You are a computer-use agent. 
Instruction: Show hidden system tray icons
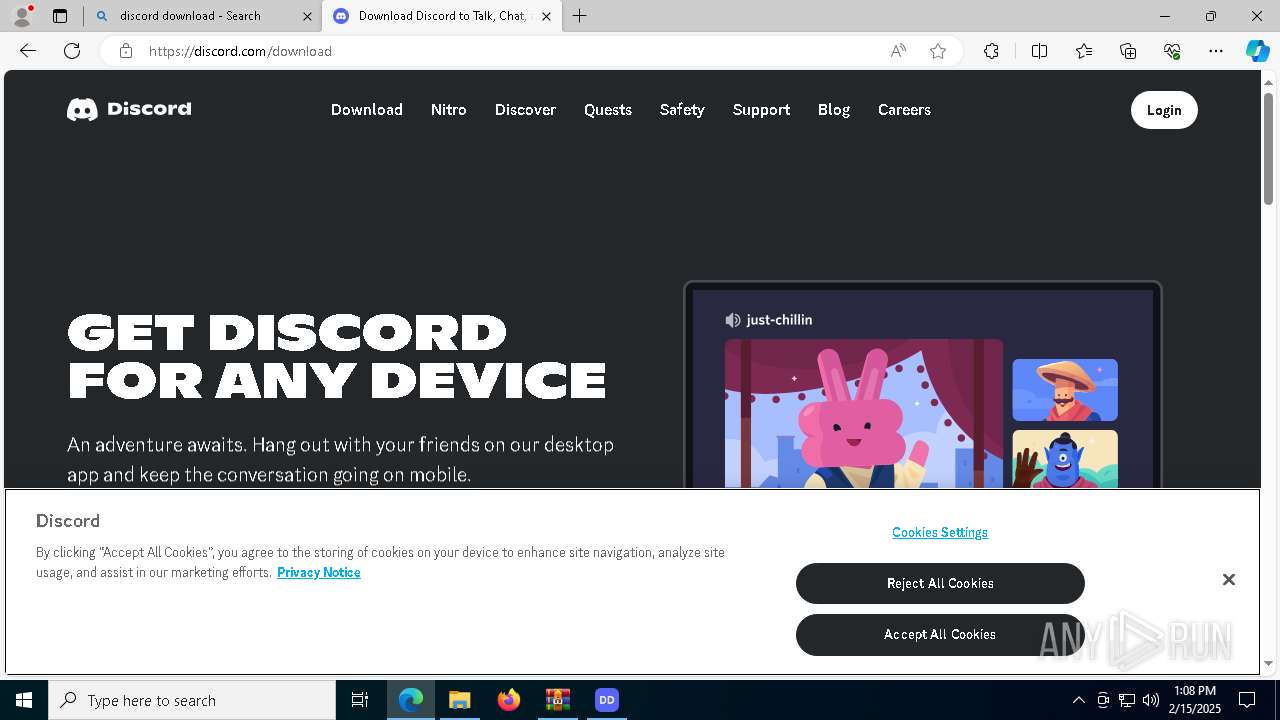(x=1078, y=700)
